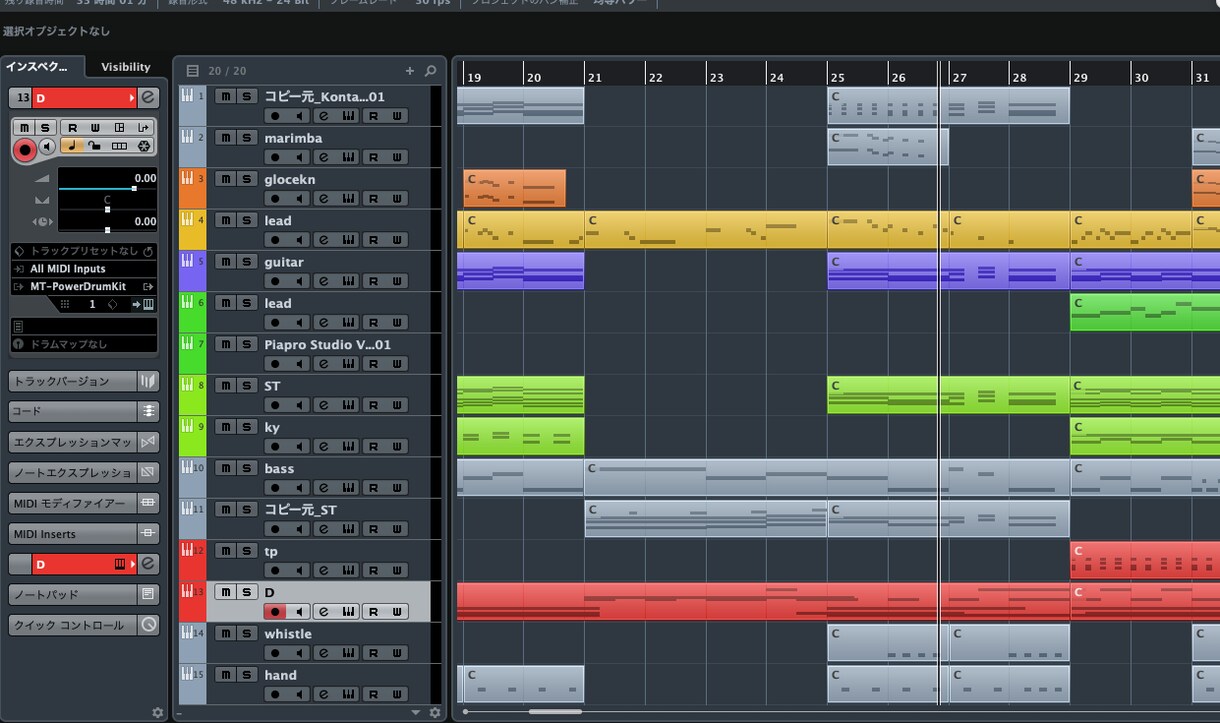Click the コード section icon
The image size is (1220, 723).
coord(149,411)
